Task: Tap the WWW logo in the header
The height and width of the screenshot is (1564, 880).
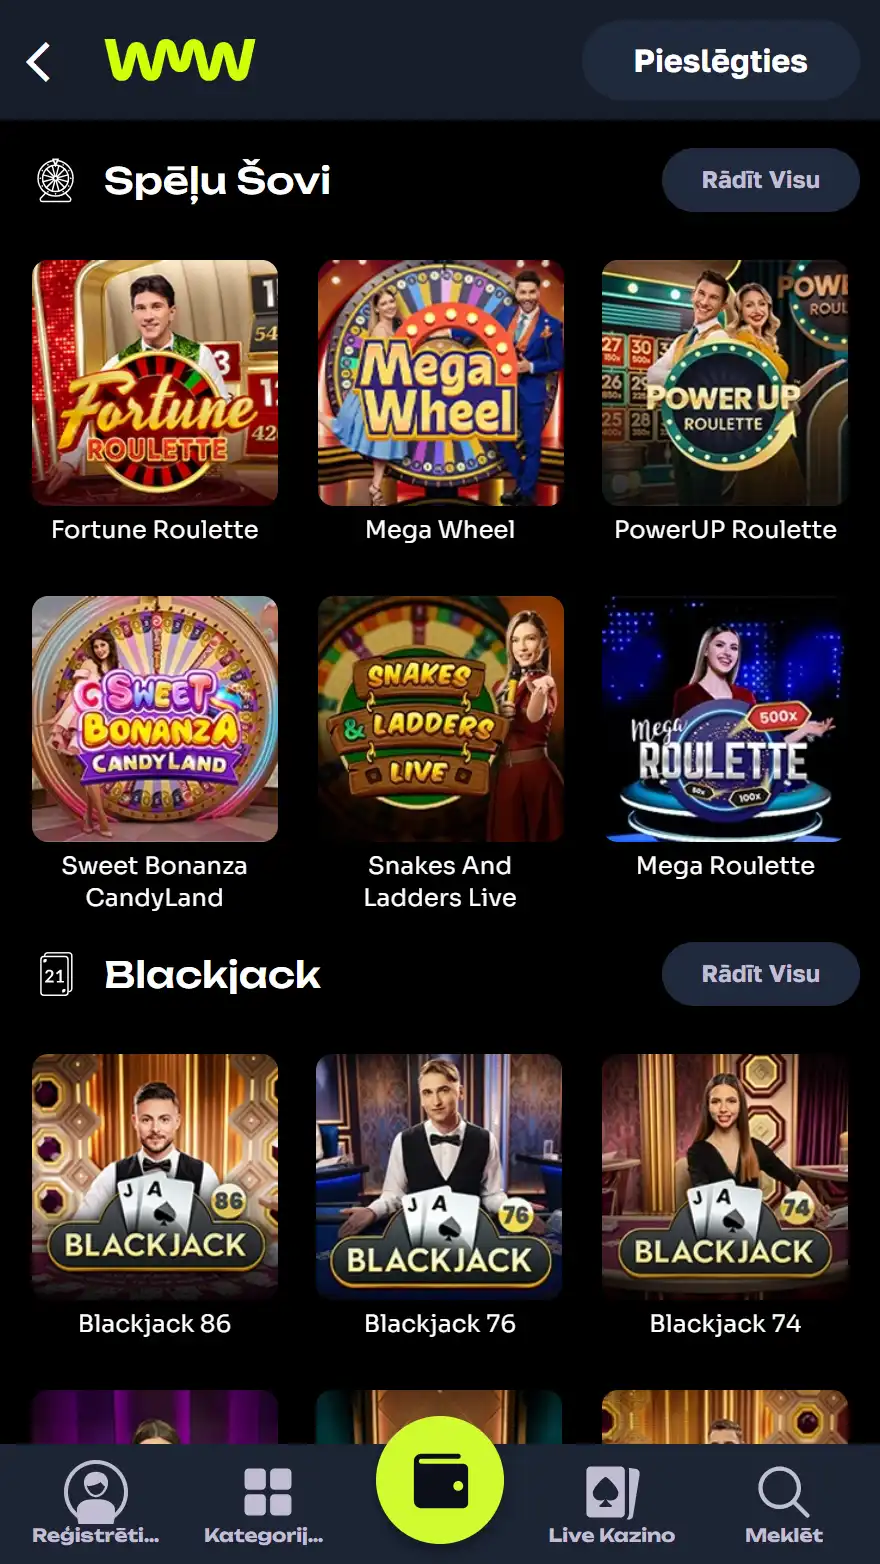Action: (x=182, y=61)
